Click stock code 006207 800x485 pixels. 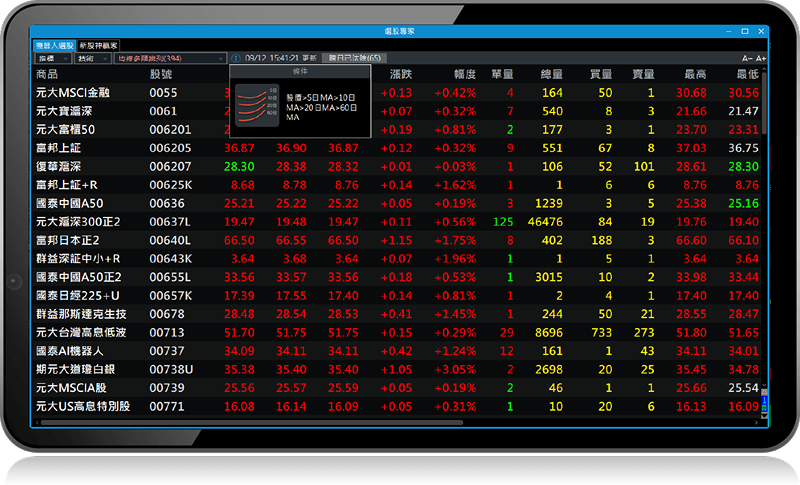170,166
